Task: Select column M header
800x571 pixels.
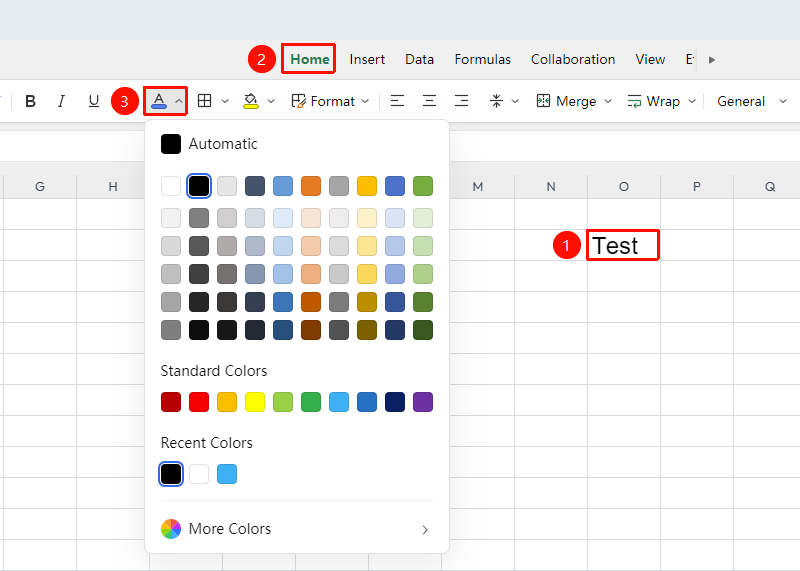Action: [x=478, y=187]
